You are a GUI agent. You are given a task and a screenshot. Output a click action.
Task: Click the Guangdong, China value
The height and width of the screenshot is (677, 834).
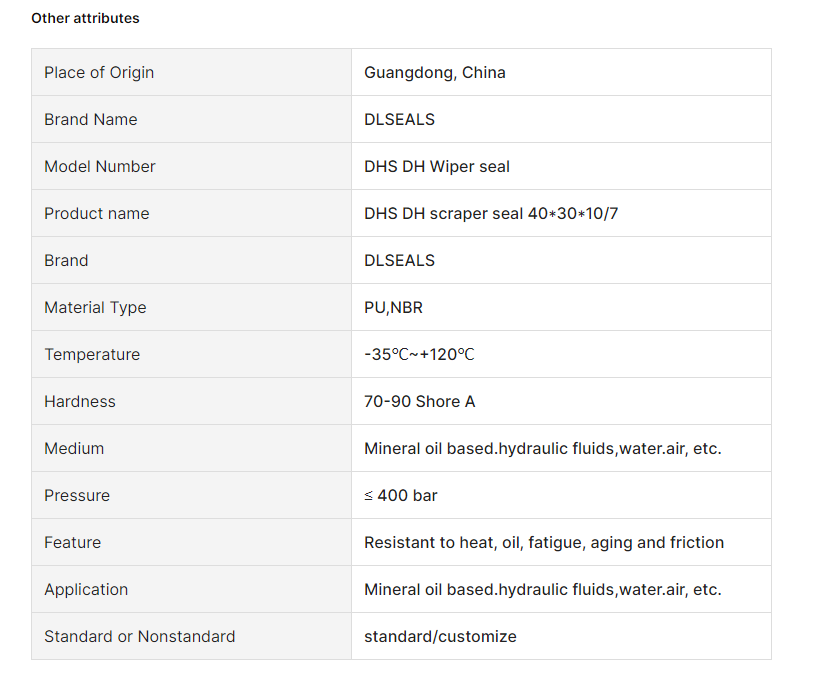435,72
